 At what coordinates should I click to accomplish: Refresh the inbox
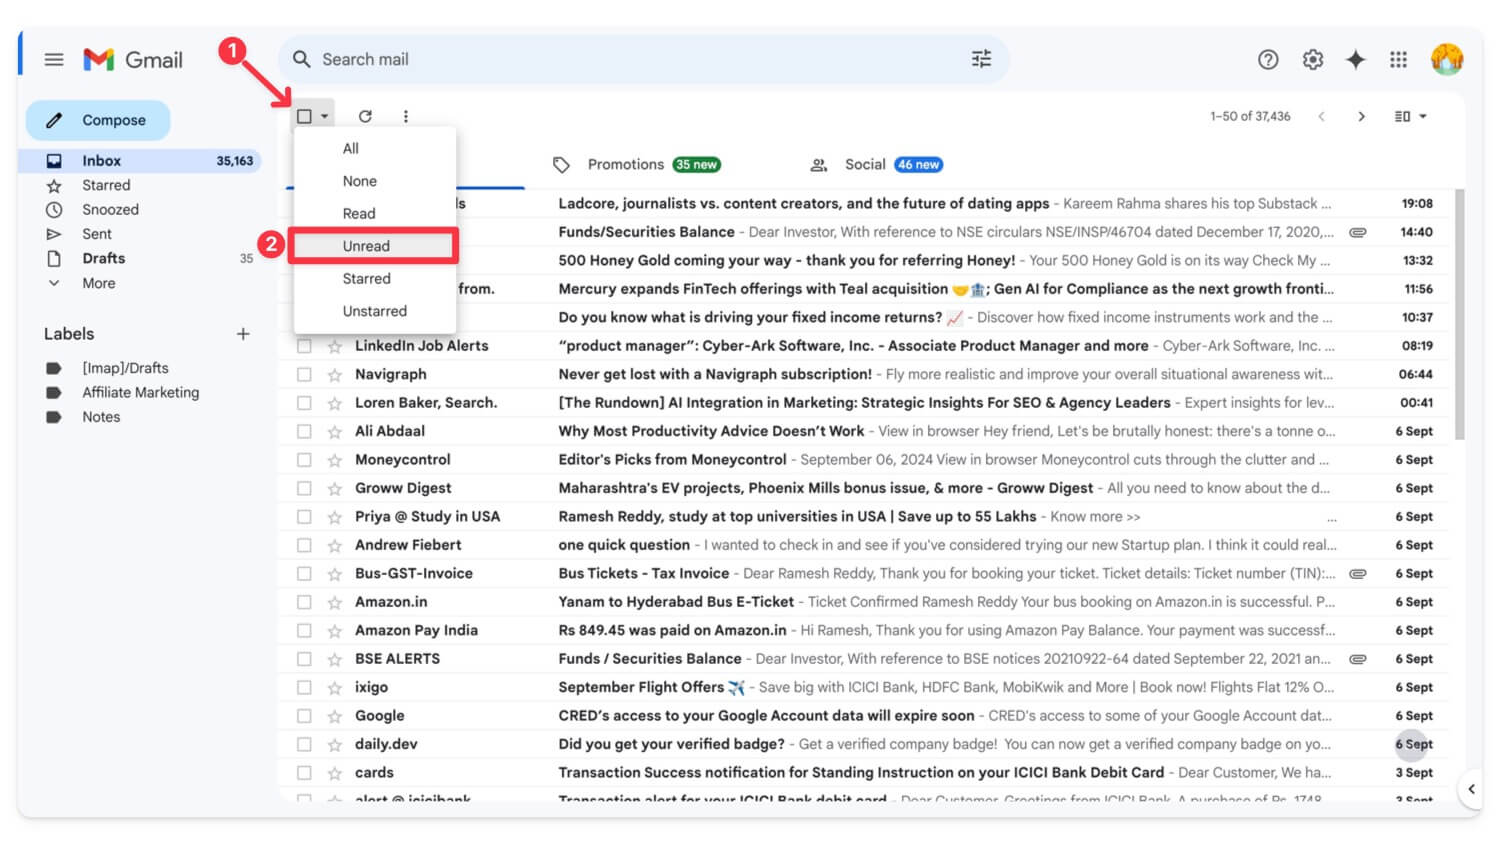(x=365, y=116)
